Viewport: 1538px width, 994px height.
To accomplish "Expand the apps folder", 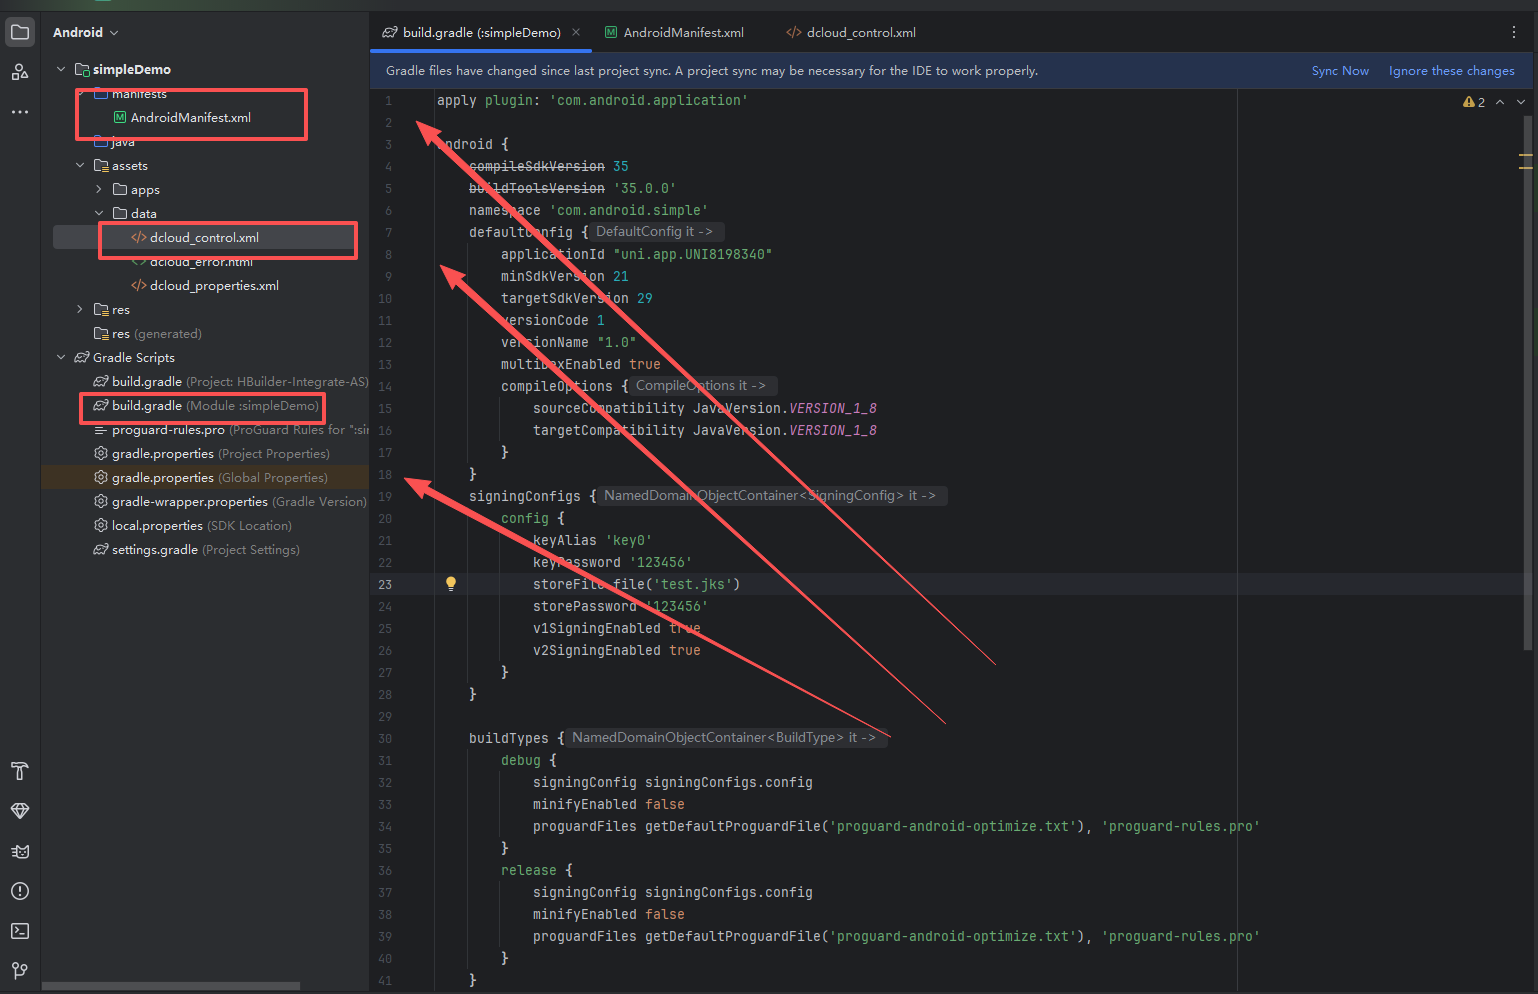I will (x=99, y=190).
